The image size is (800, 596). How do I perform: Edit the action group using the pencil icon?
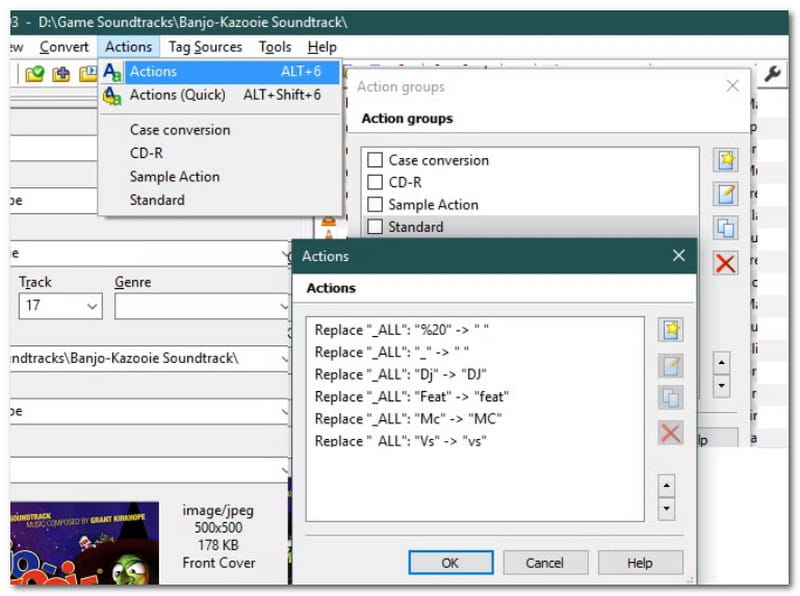tap(726, 194)
